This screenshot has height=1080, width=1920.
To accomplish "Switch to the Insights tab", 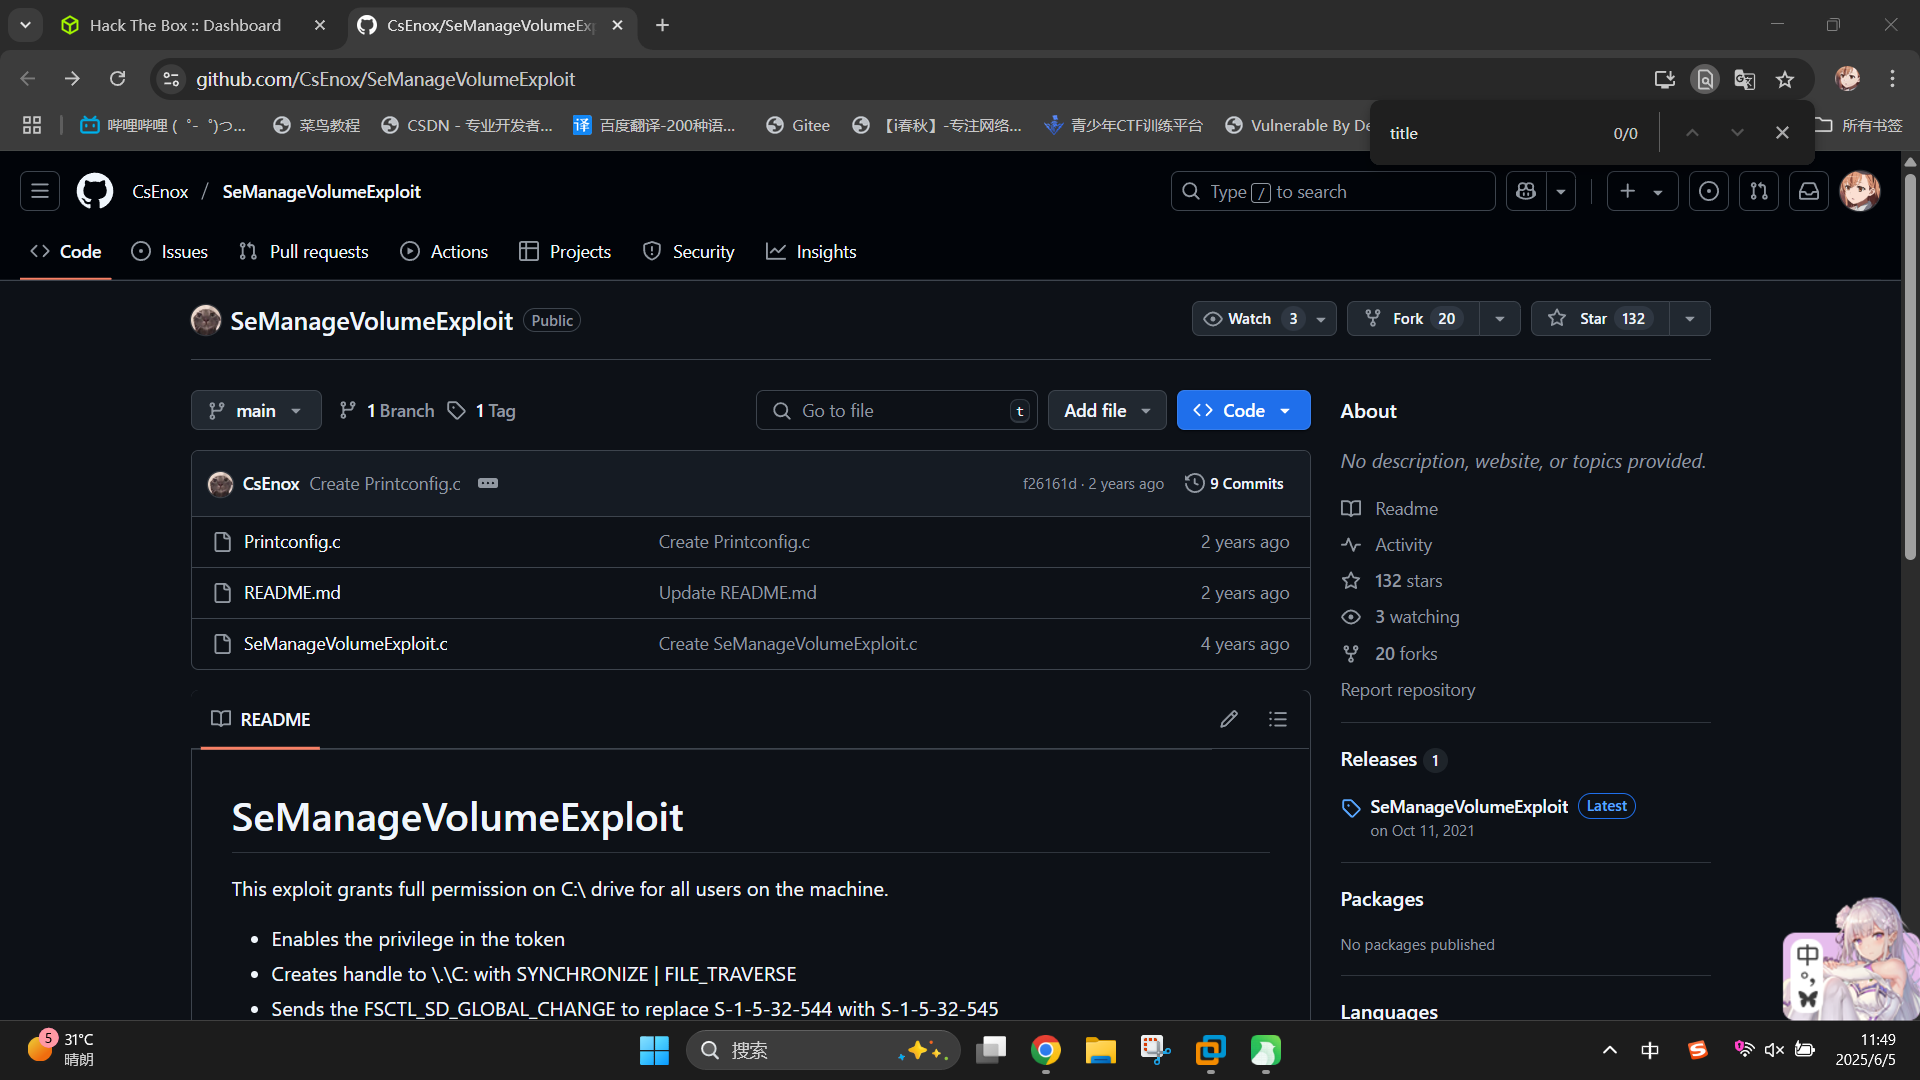I will [811, 252].
